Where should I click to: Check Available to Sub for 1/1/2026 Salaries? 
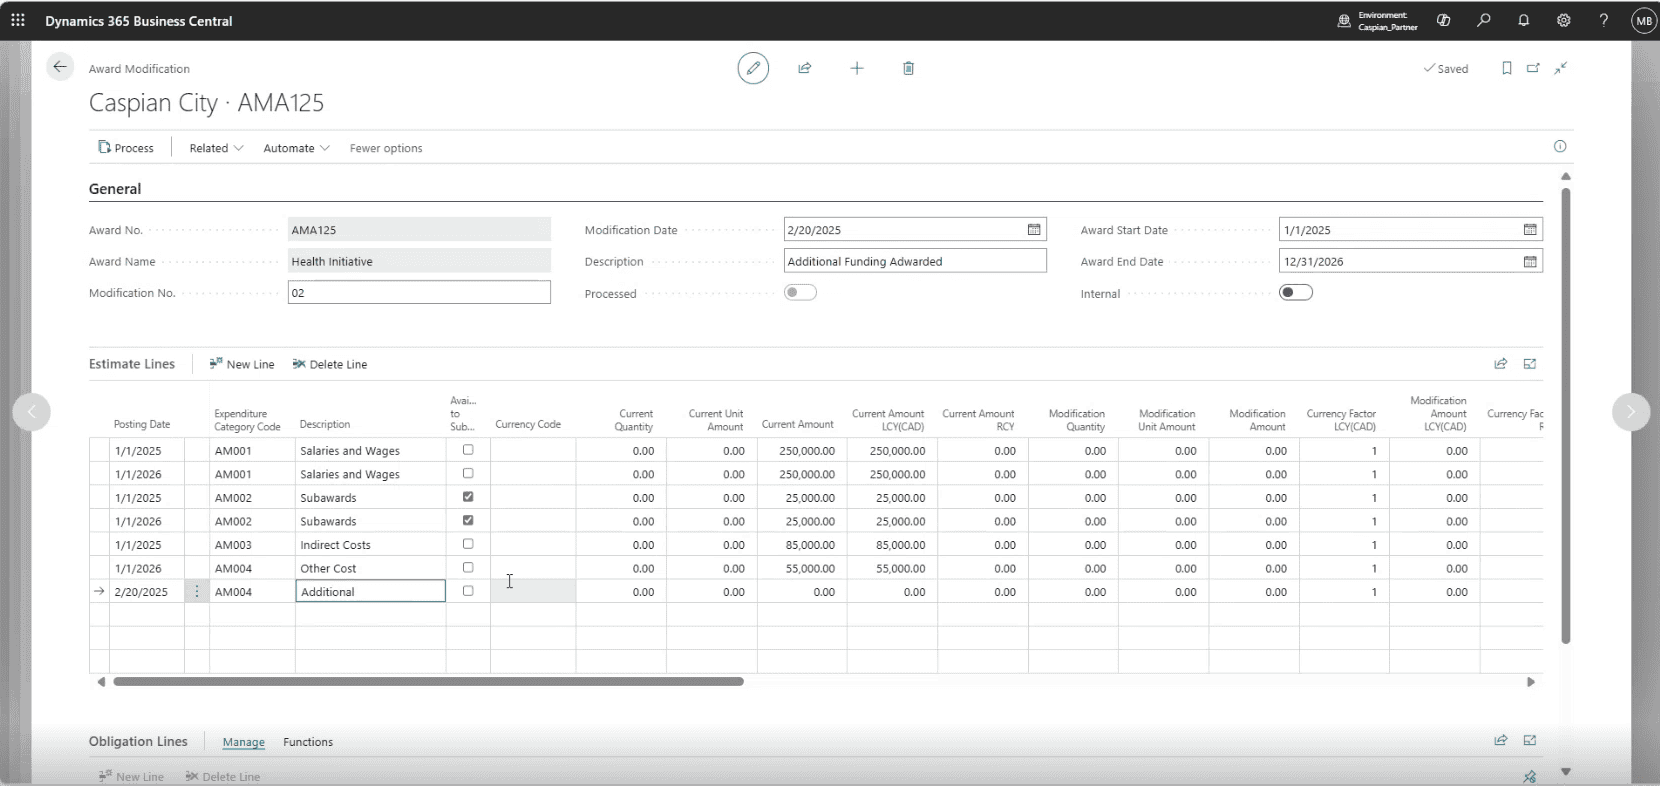tap(468, 473)
